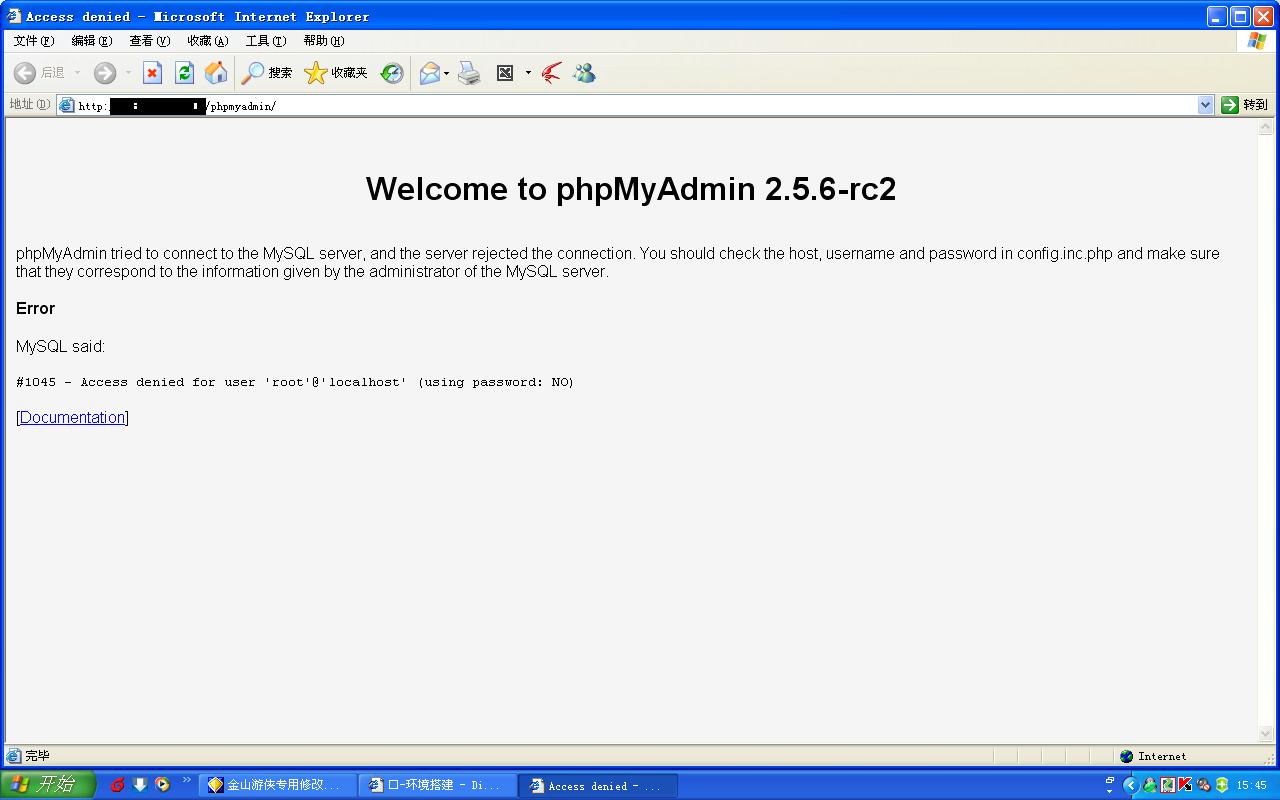This screenshot has width=1280, height=800.
Task: Print the page with the printer icon
Action: coord(469,73)
